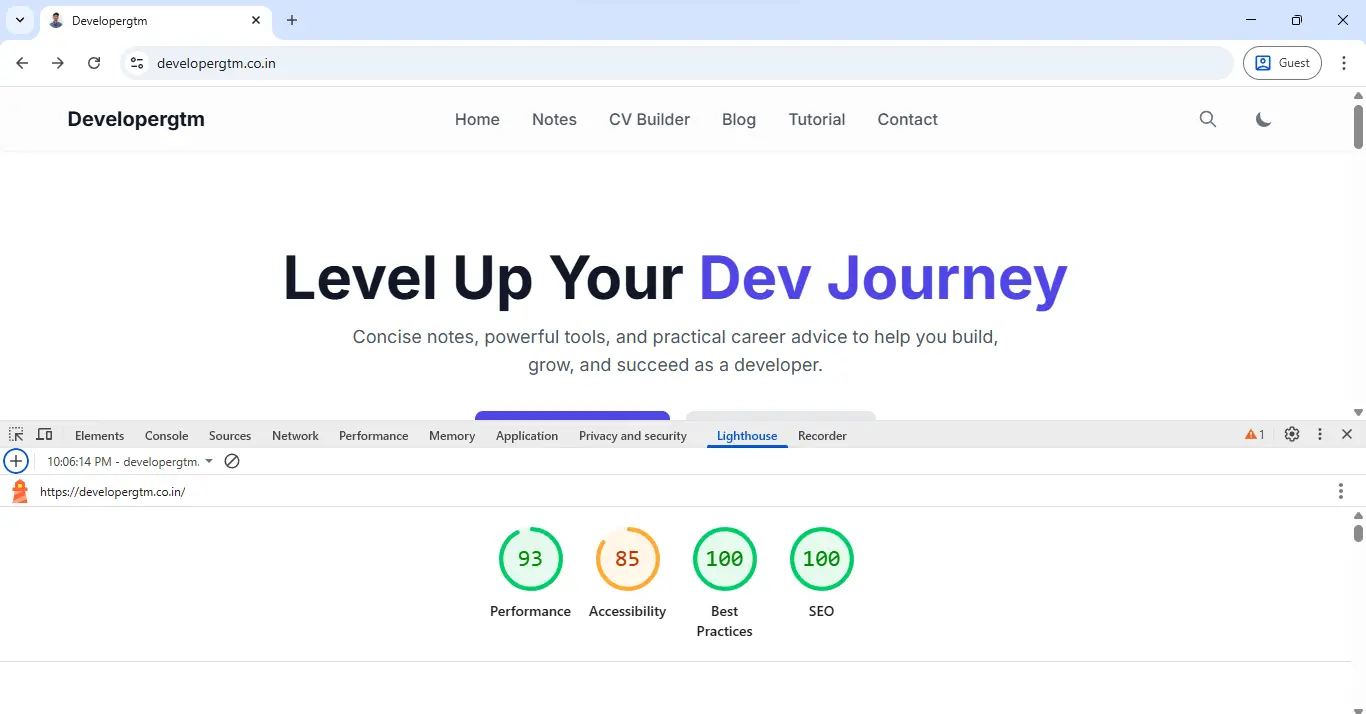
Task: Open DevTools settings gear
Action: tap(1292, 435)
